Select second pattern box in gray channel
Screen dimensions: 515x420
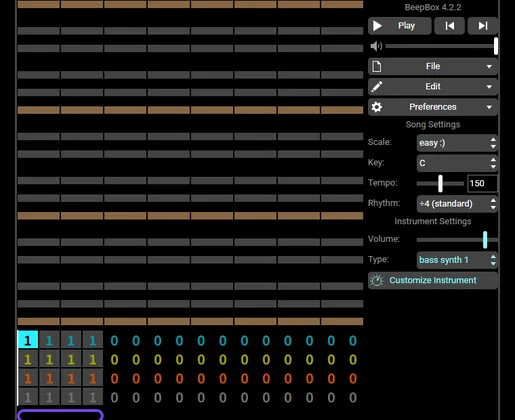click(49, 397)
